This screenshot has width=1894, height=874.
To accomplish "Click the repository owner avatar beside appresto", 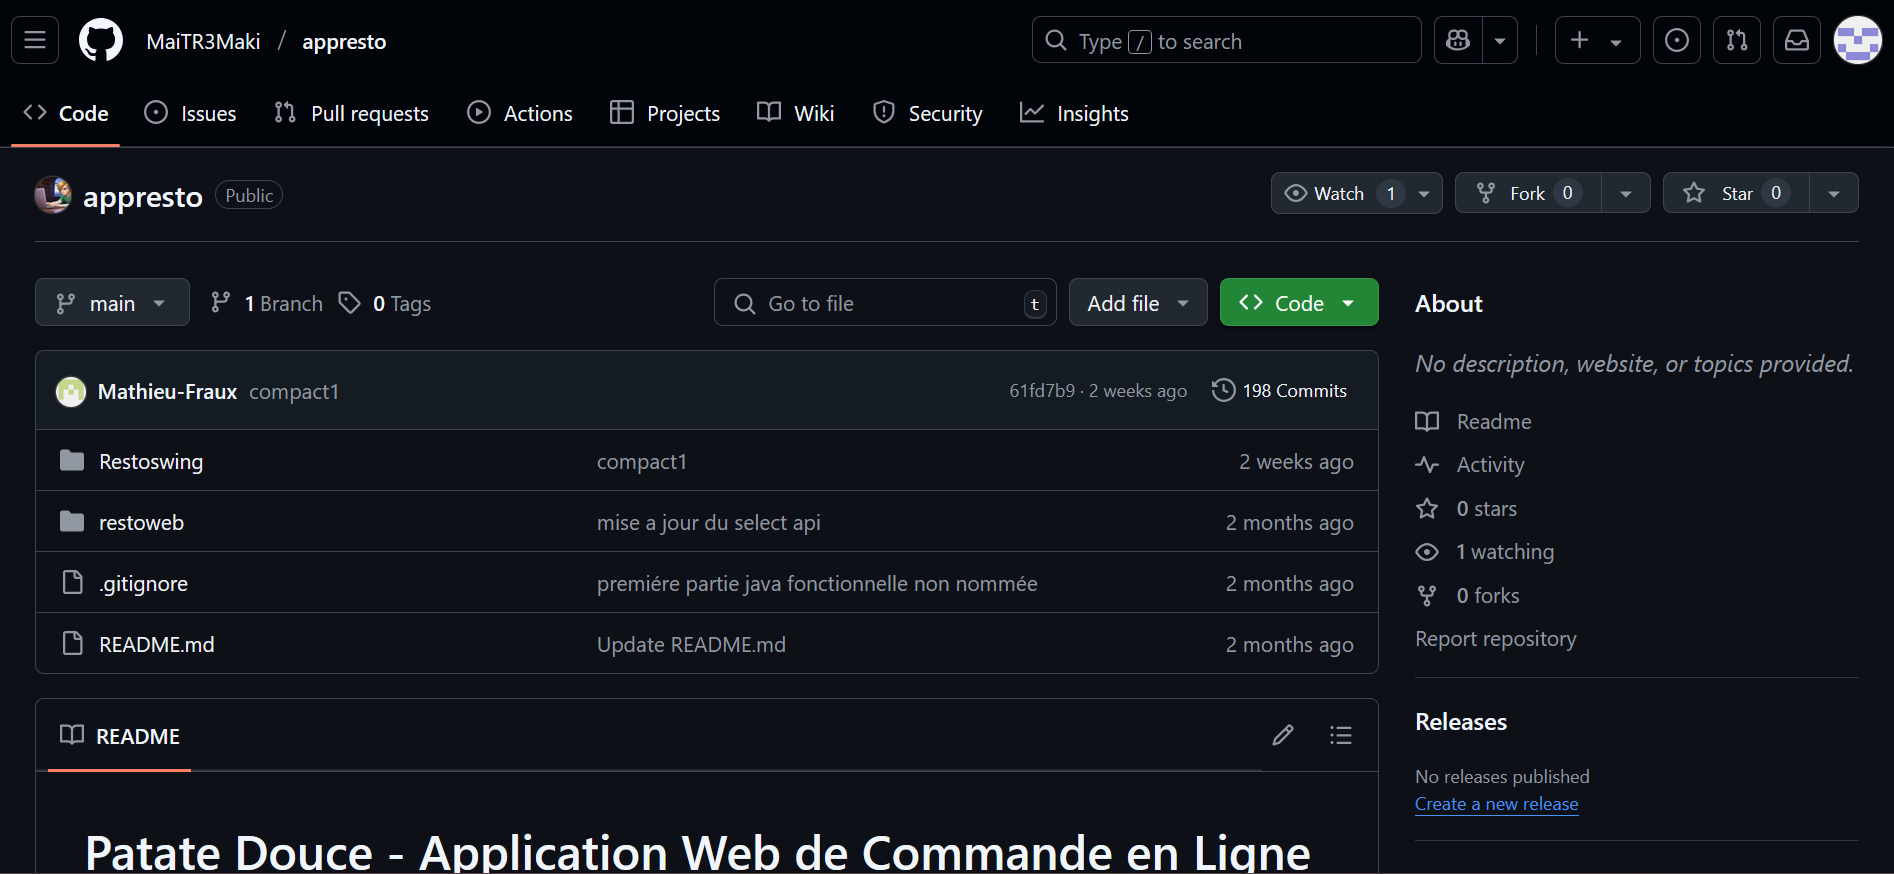I will [x=53, y=195].
